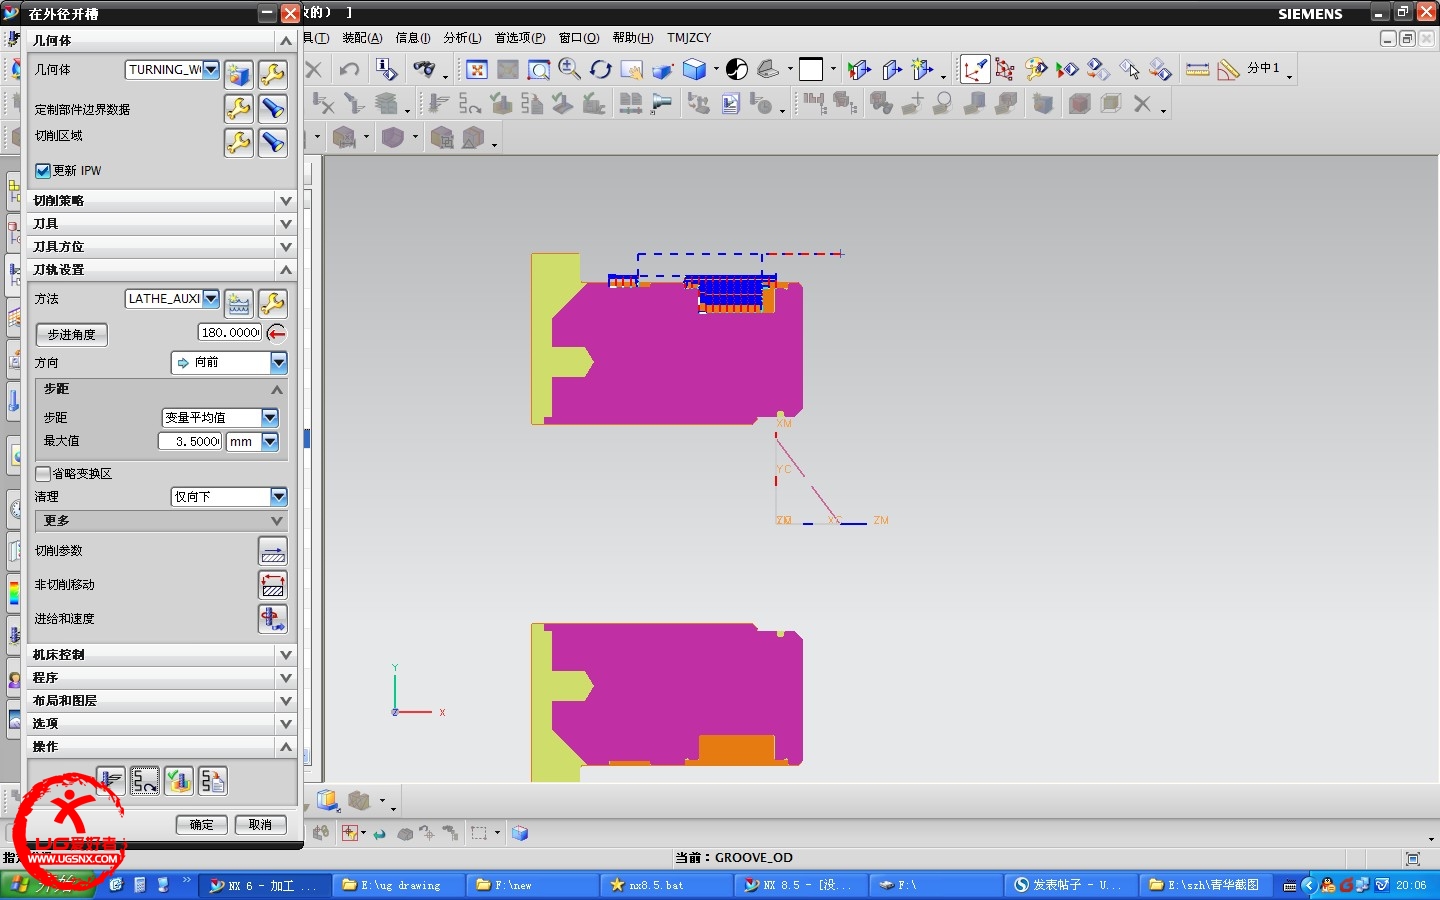Click the measure distance ruler icon

coord(1197,69)
